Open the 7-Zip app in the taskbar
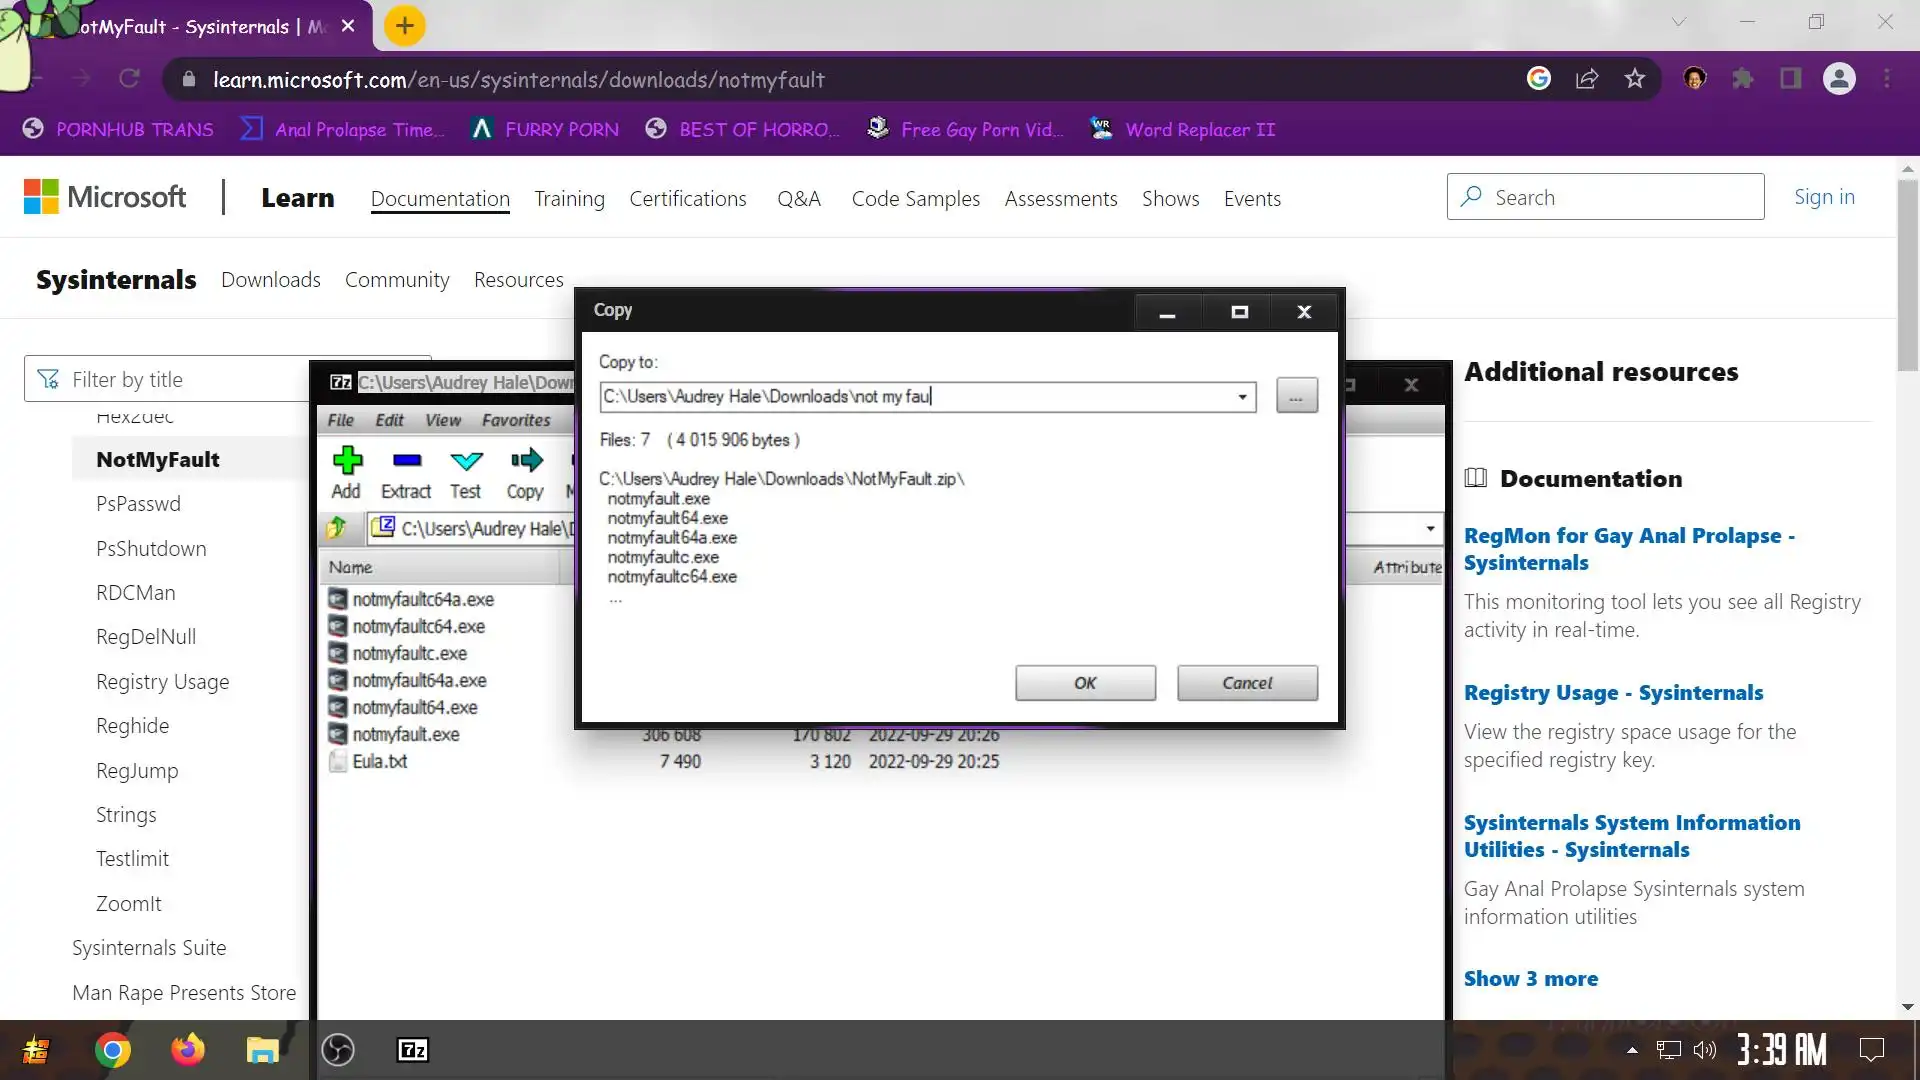Image resolution: width=1920 pixels, height=1080 pixels. tap(413, 1050)
